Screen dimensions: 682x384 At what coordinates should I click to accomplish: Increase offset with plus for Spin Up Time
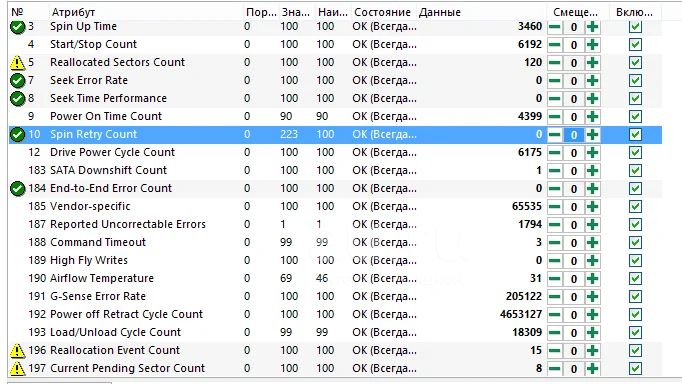592,27
